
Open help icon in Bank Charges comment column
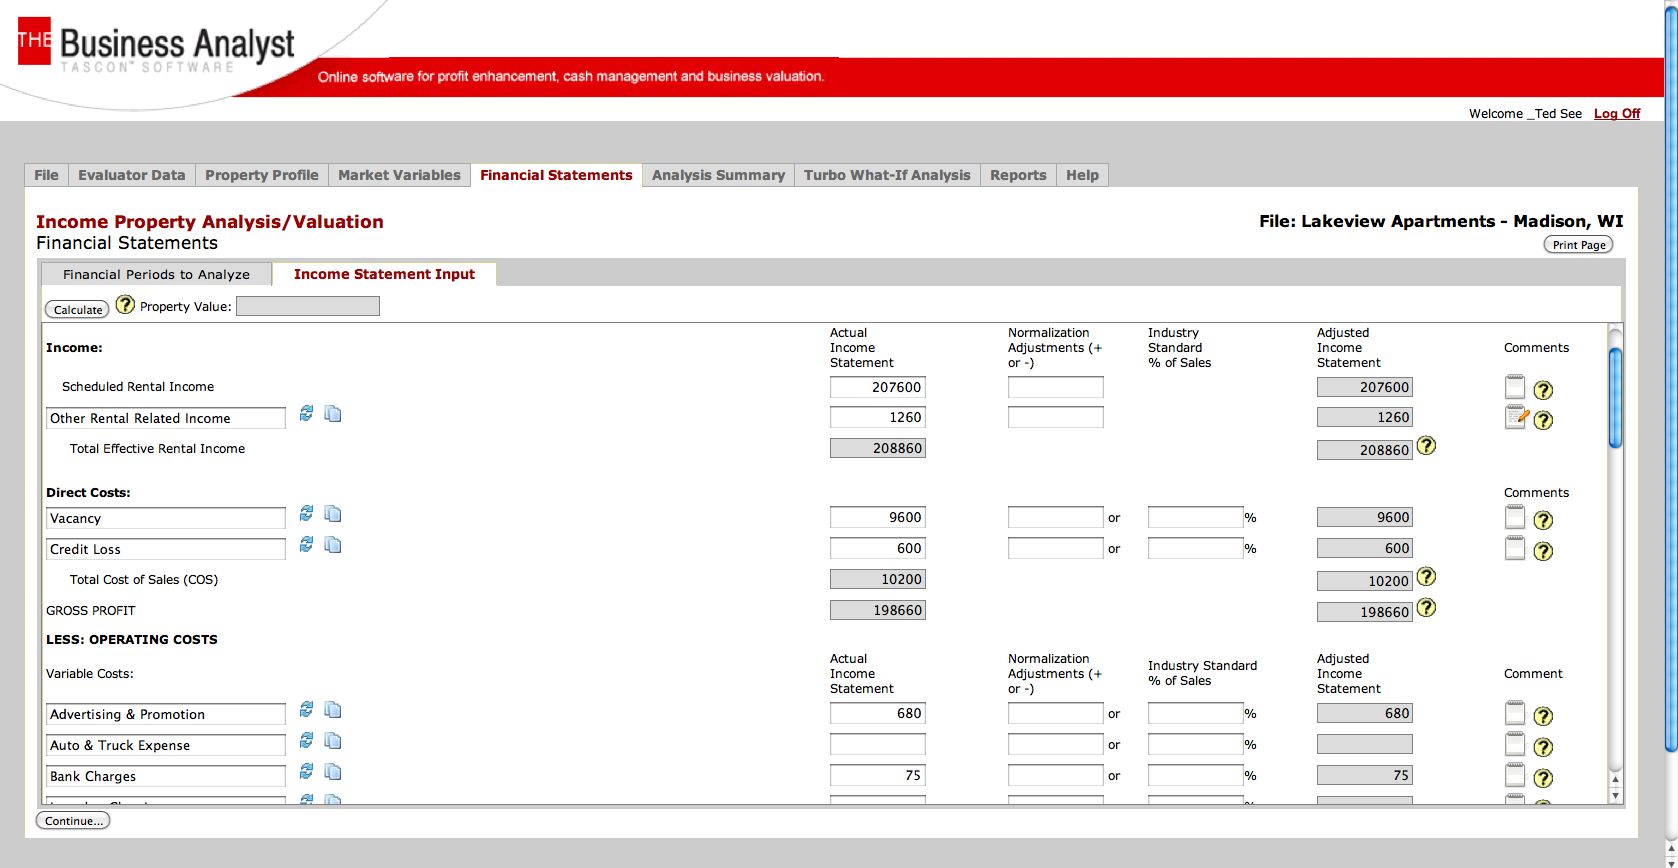[1543, 778]
